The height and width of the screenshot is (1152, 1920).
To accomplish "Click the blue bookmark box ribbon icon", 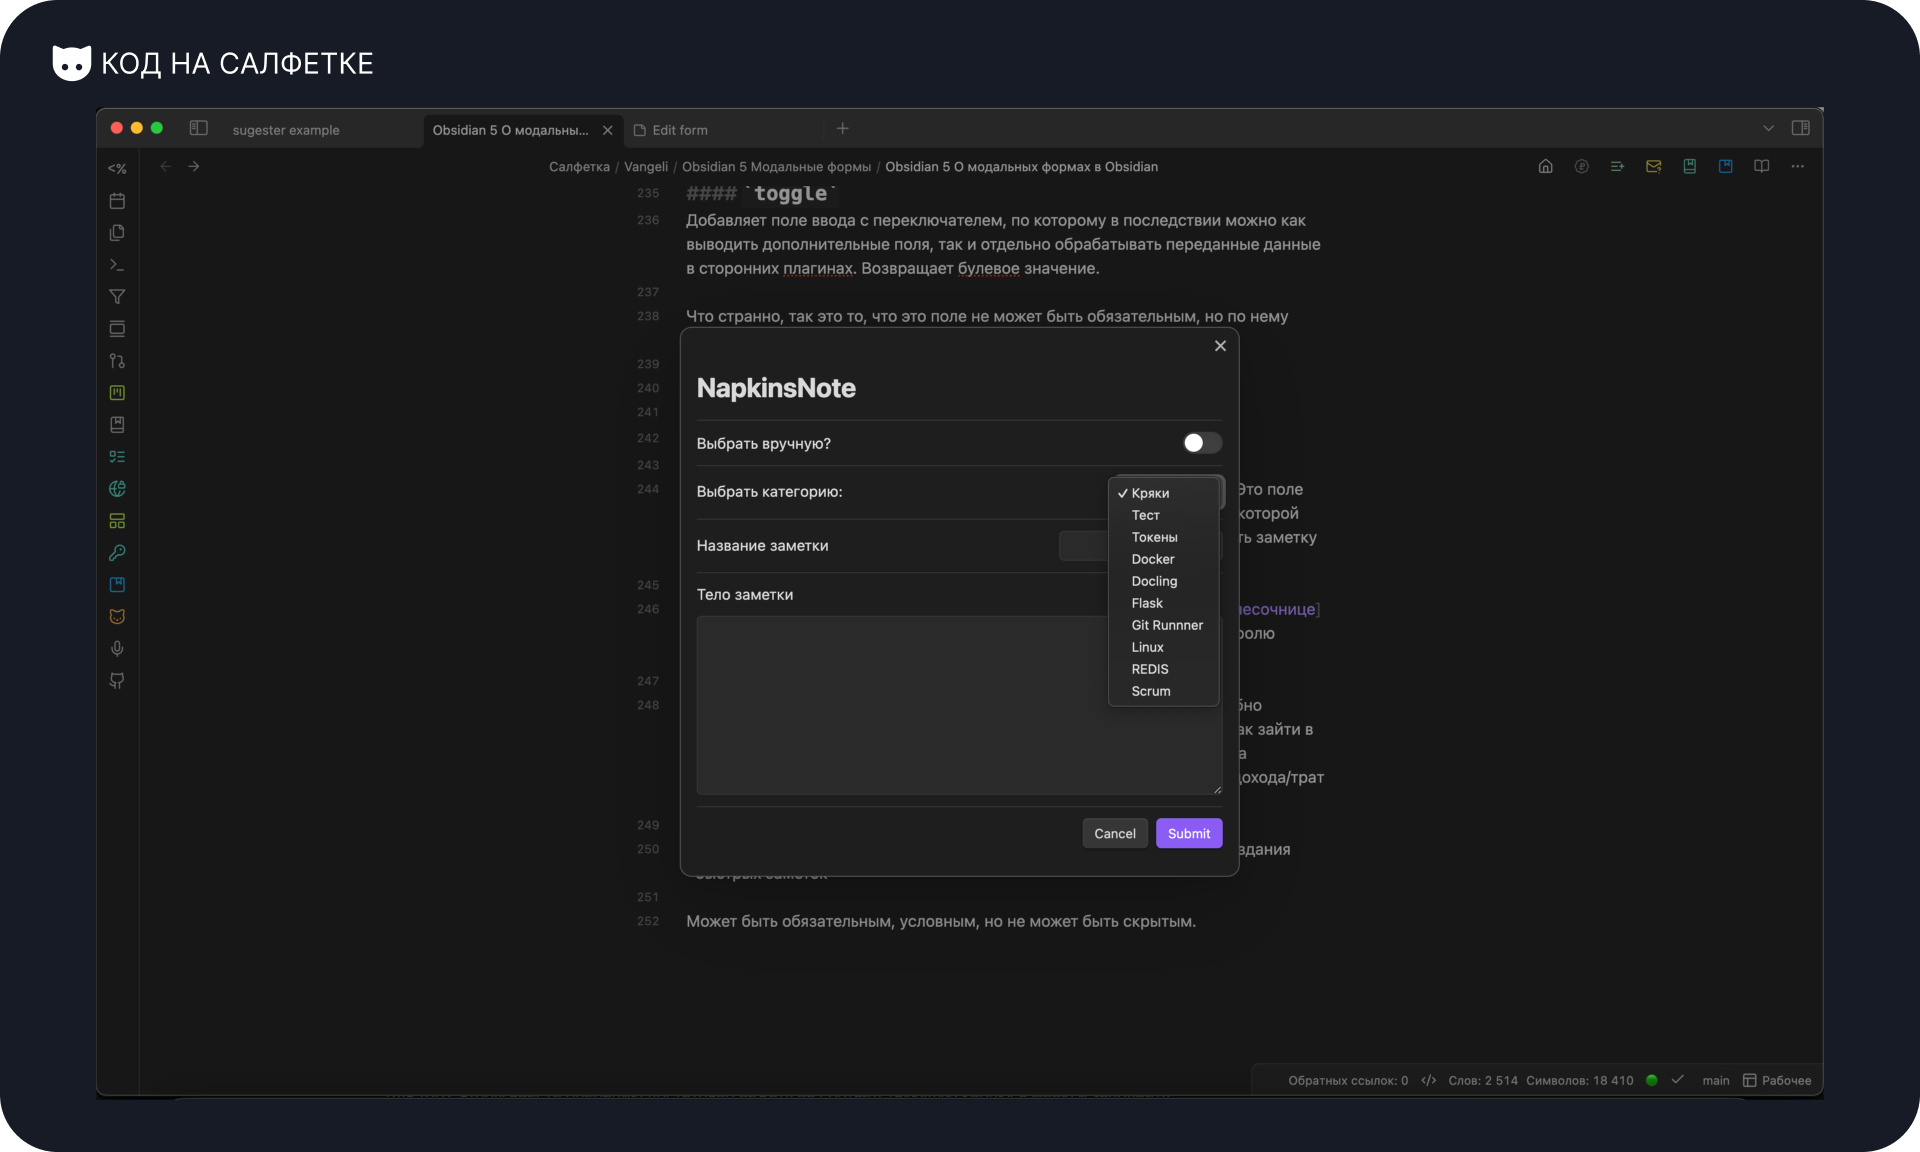I will (117, 585).
